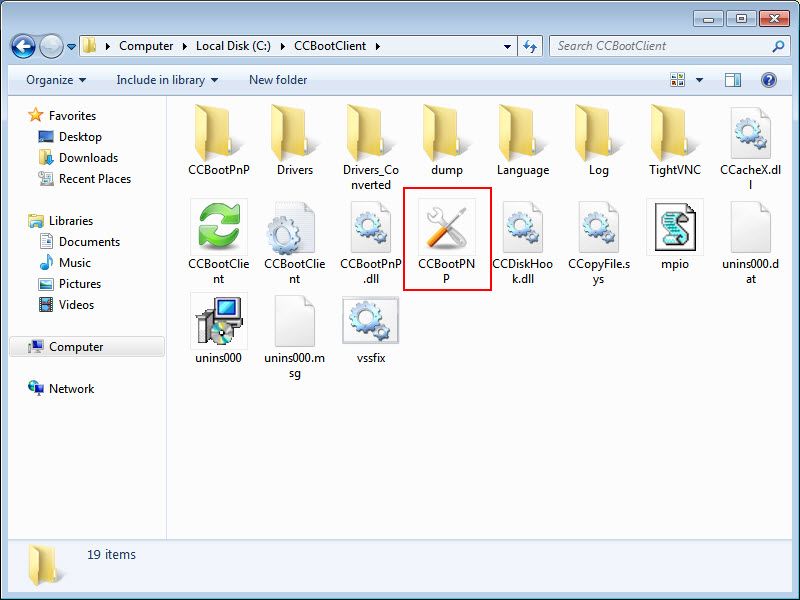The height and width of the screenshot is (600, 800).
Task: Refresh the CCBootClient folder view
Action: coord(530,46)
